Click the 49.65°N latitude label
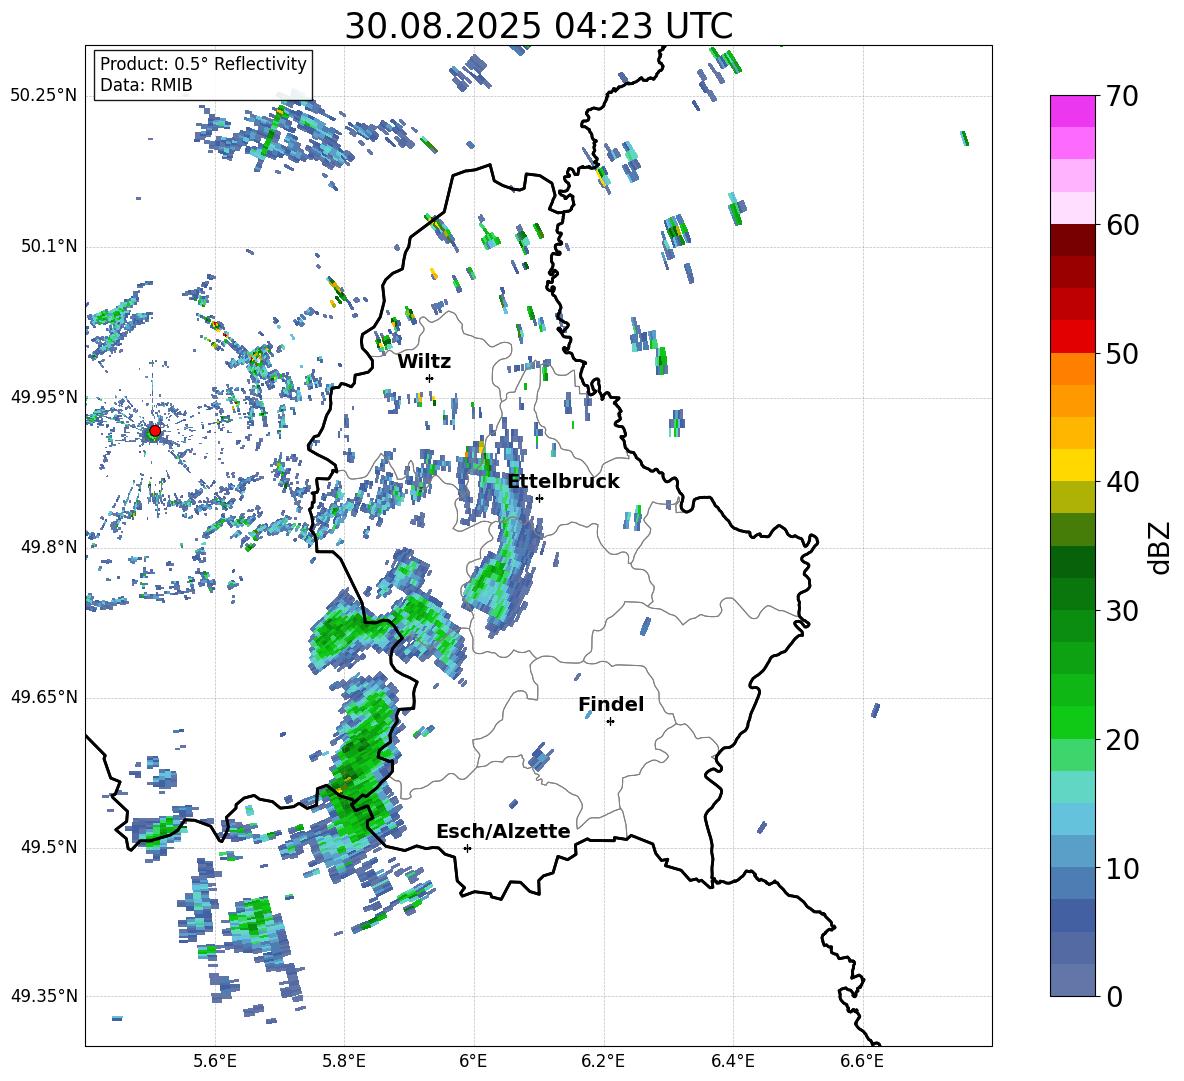The width and height of the screenshot is (1184, 1081). tap(44, 697)
